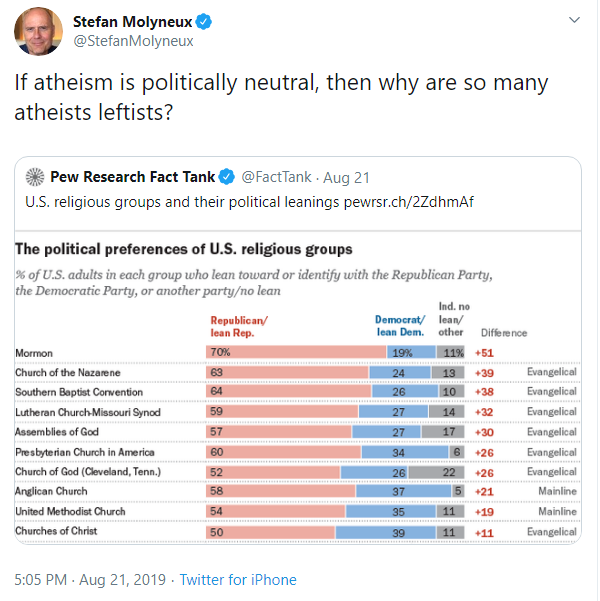Open the @StefanMolyneux handle

[133, 41]
